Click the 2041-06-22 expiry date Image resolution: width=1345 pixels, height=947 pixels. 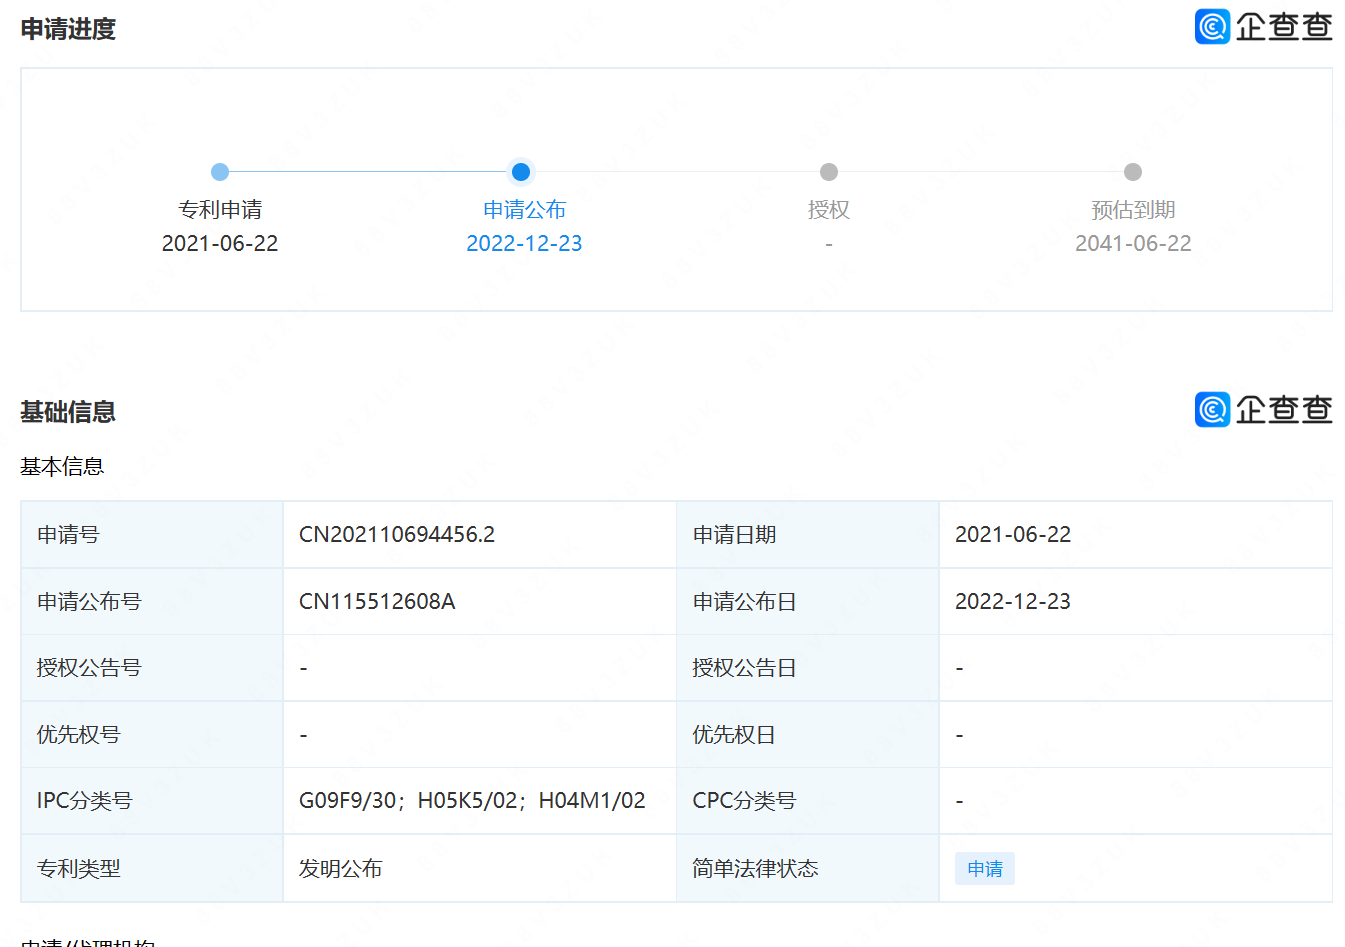[1133, 243]
